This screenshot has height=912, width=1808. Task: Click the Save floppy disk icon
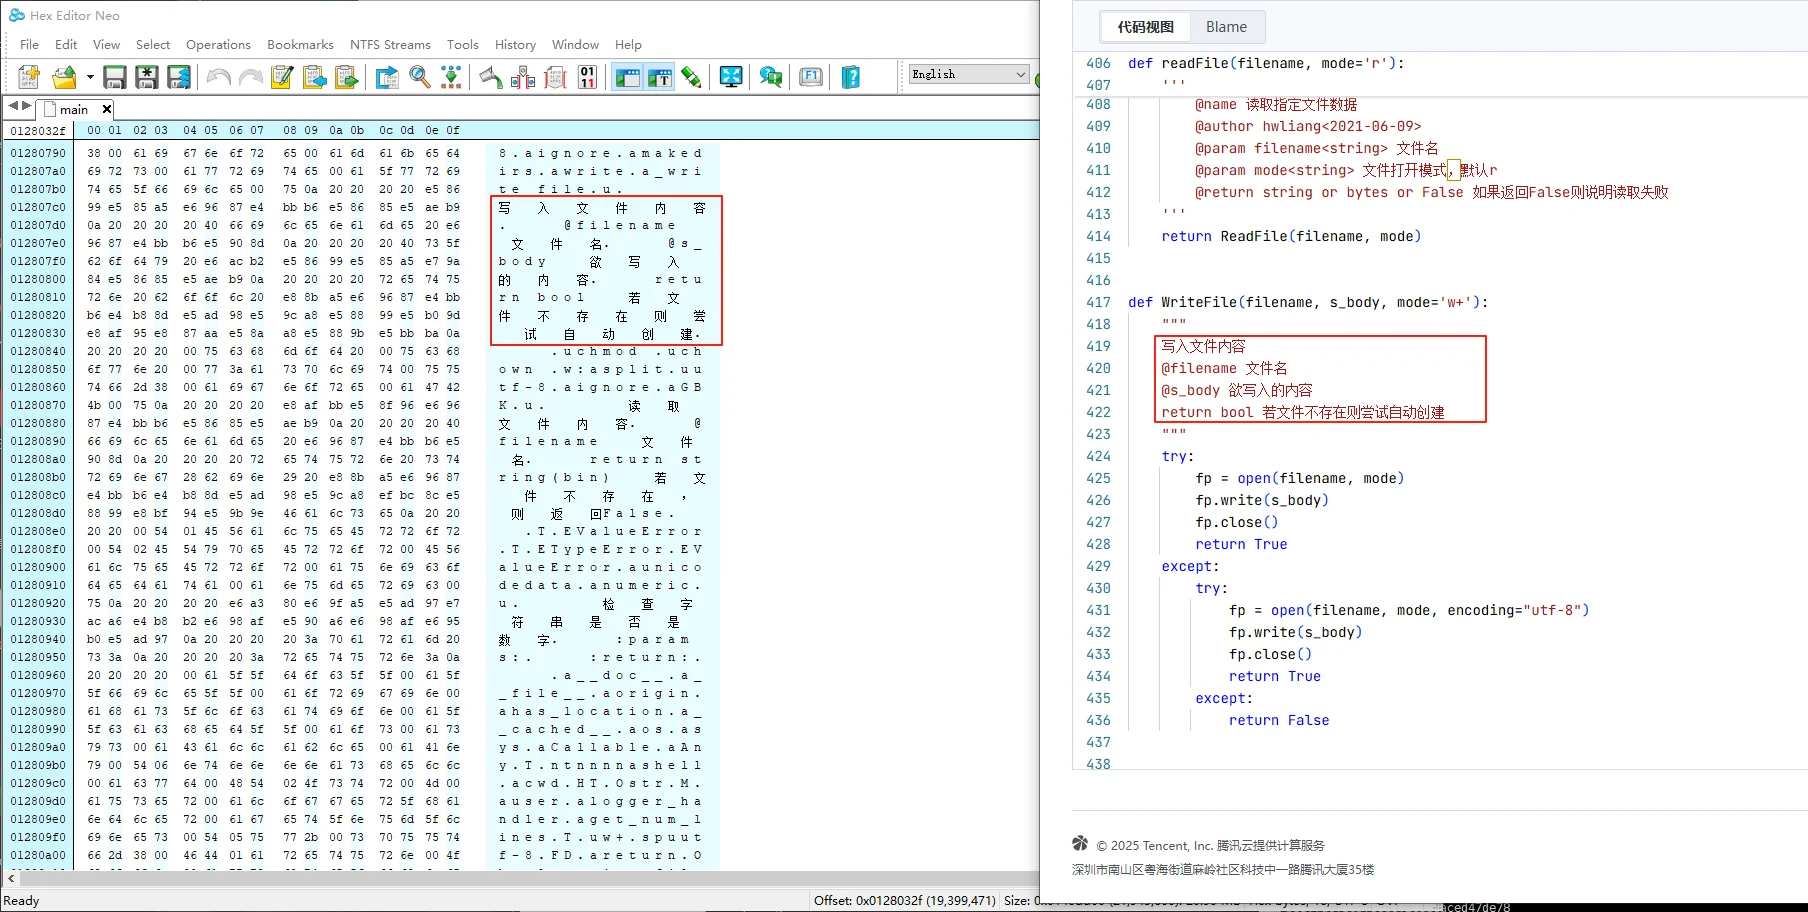point(115,77)
